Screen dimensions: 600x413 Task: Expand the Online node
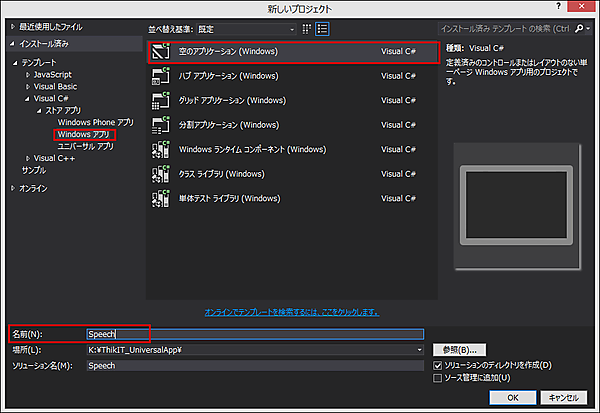pos(13,188)
